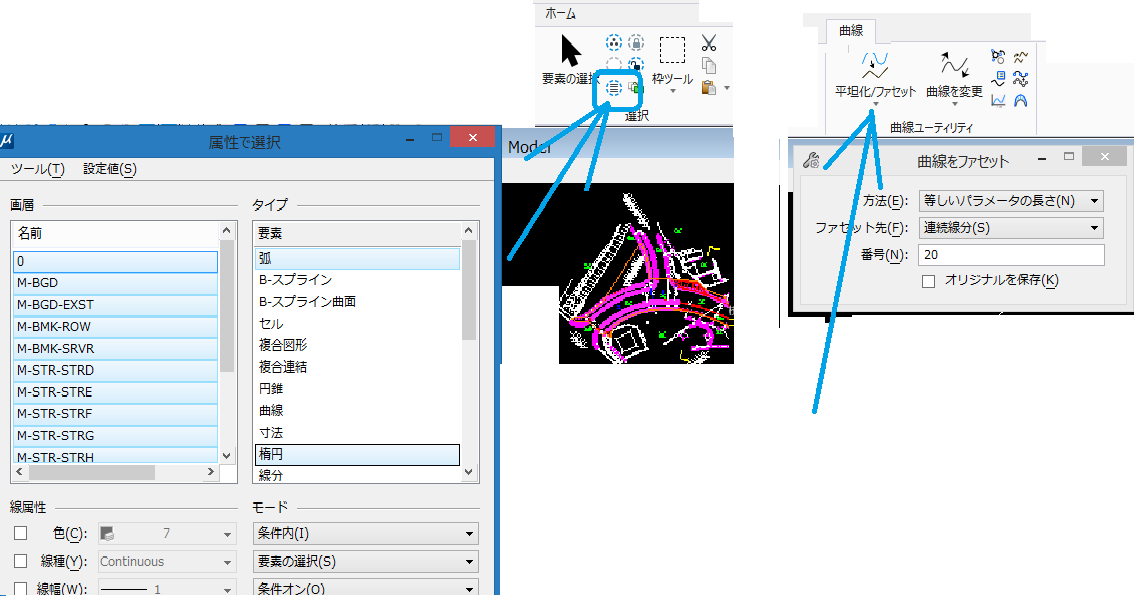Switch to the ホーム ribbon tab
Image resolution: width=1134 pixels, height=598 pixels.
click(560, 13)
